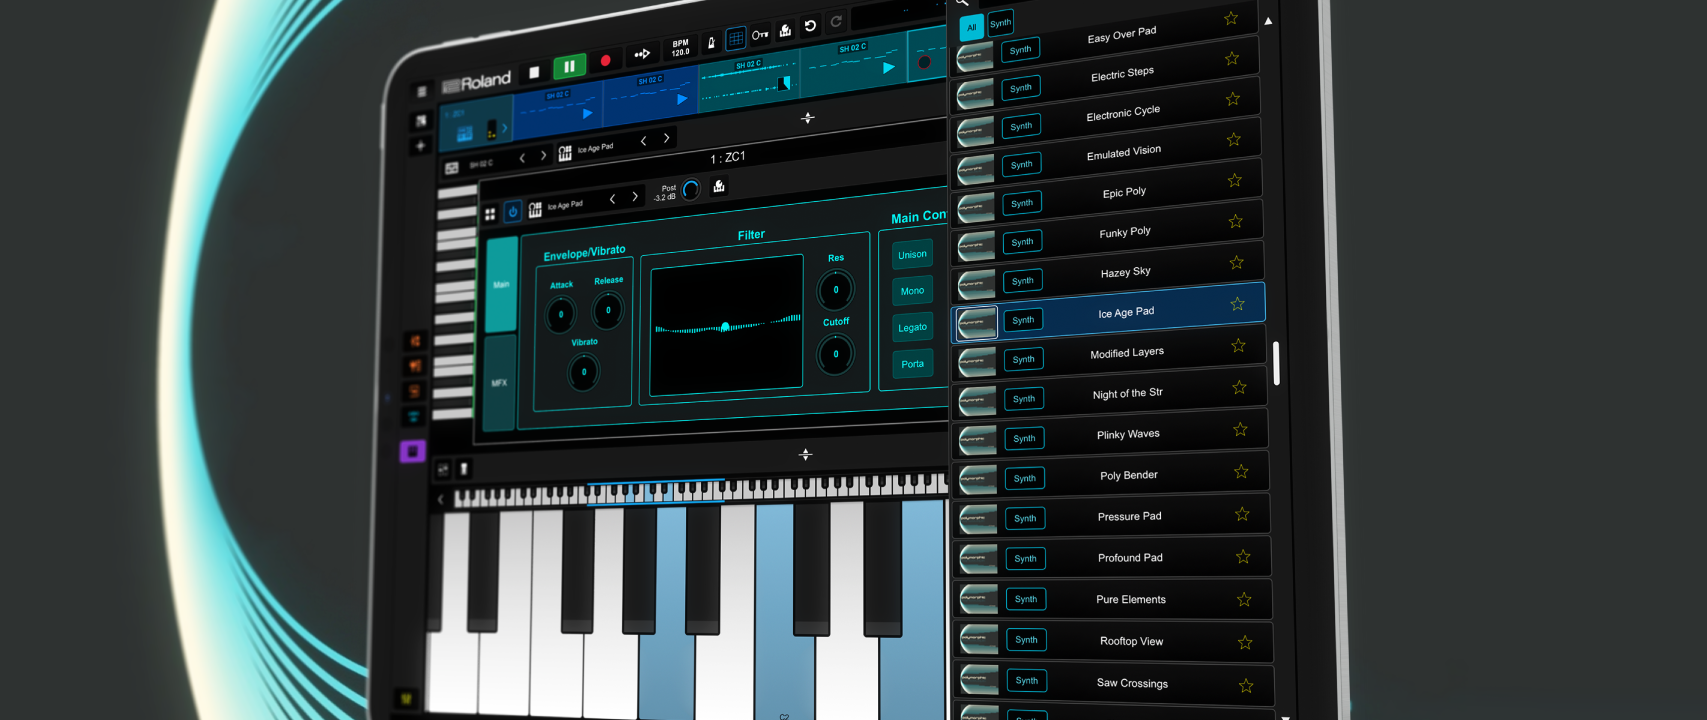Screen dimensions: 1707x720
Task: Click the instrument icon beside the Post knob
Action: pyautogui.click(x=718, y=186)
